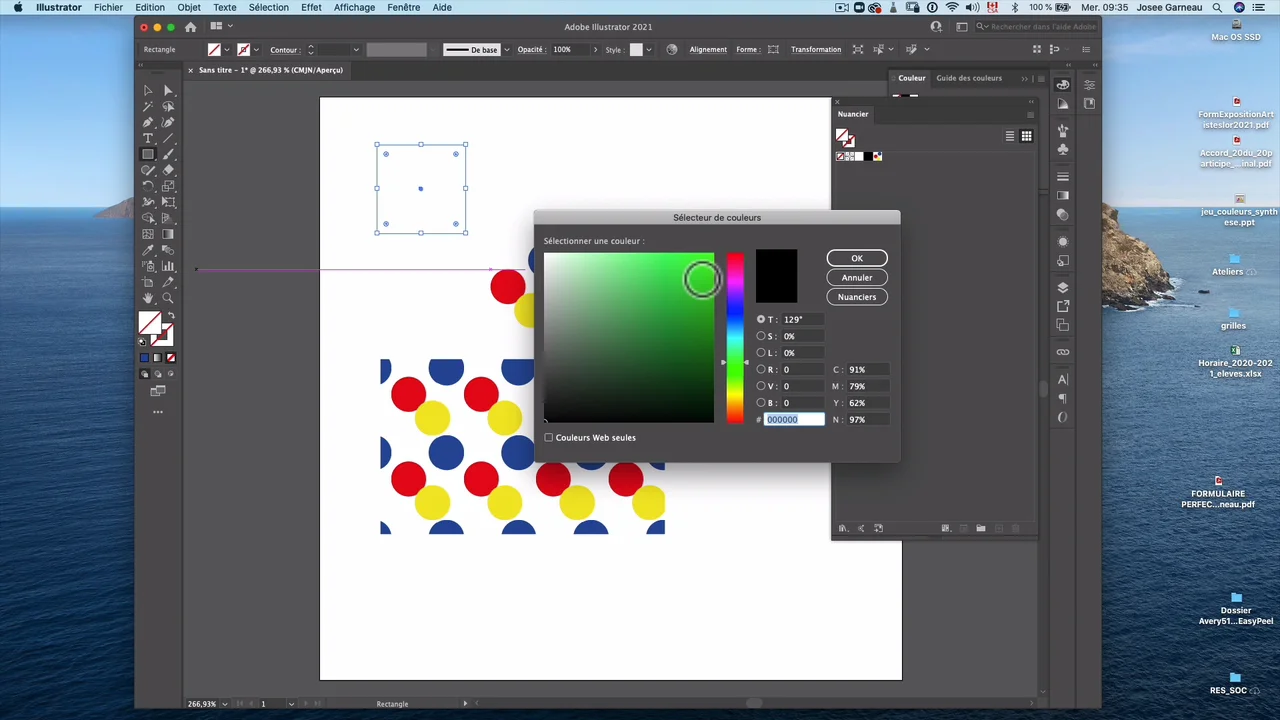Viewport: 1280px width, 720px height.
Task: Click the hex value field 000000
Action: pyautogui.click(x=794, y=420)
